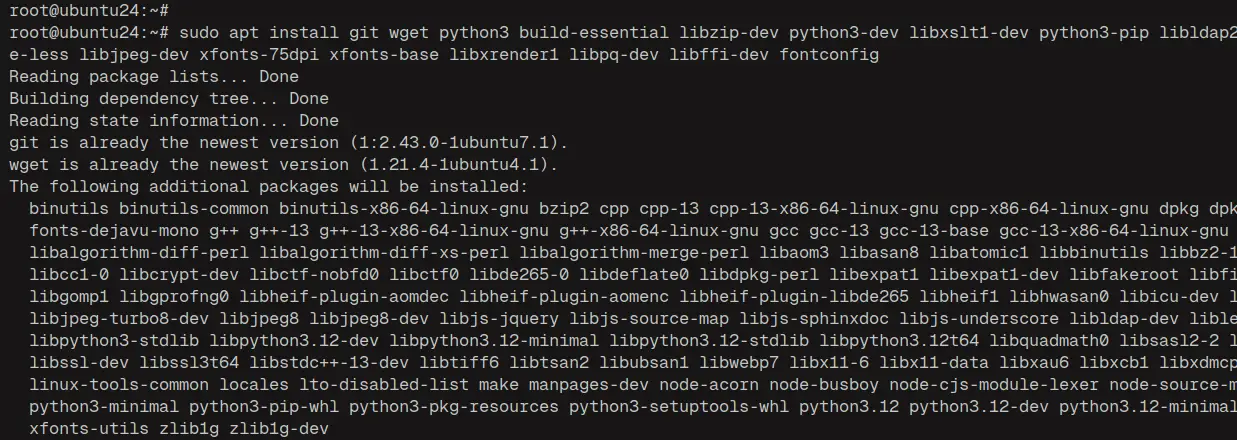Click the libjs-jquery package name

click(499, 318)
